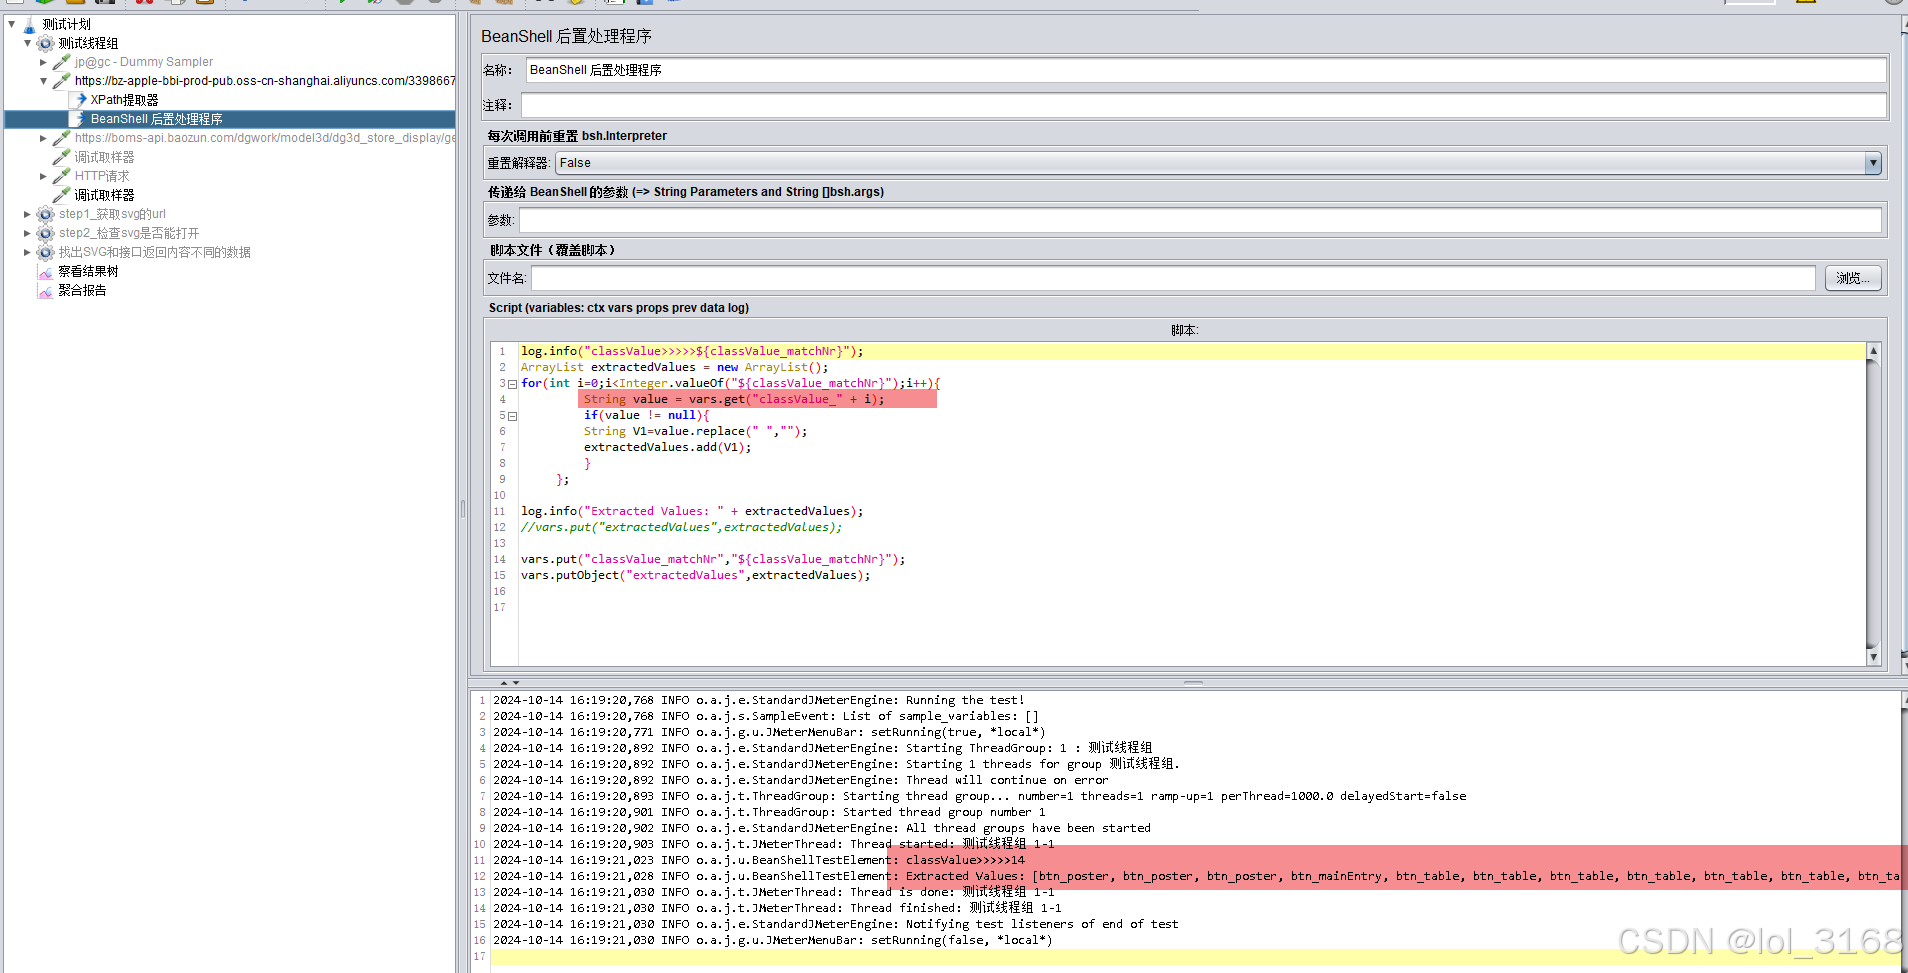Stop the running test with the Stop icon

[407, 4]
